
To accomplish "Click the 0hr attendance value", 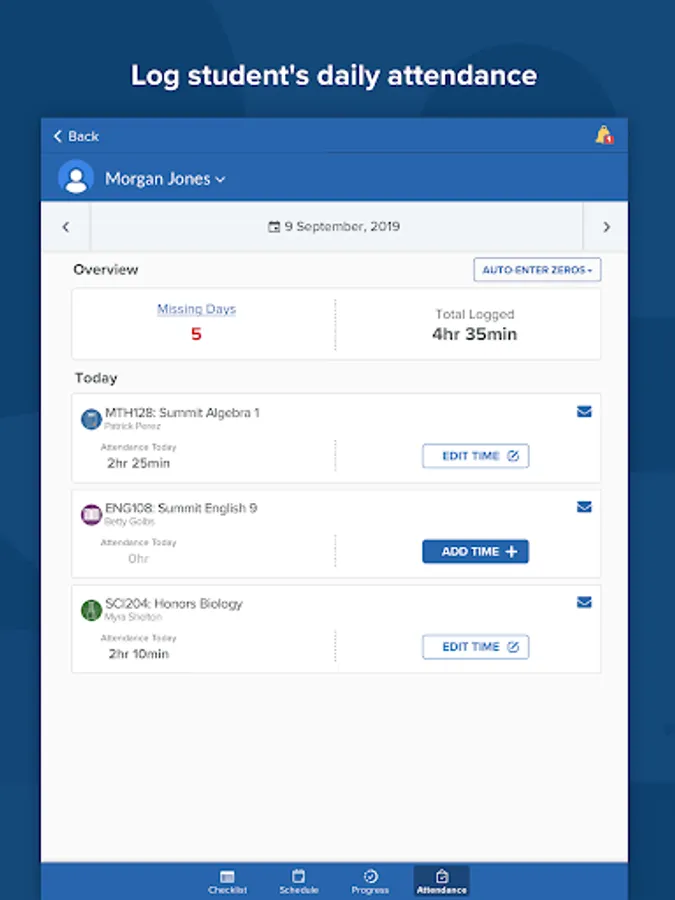I will [x=138, y=558].
